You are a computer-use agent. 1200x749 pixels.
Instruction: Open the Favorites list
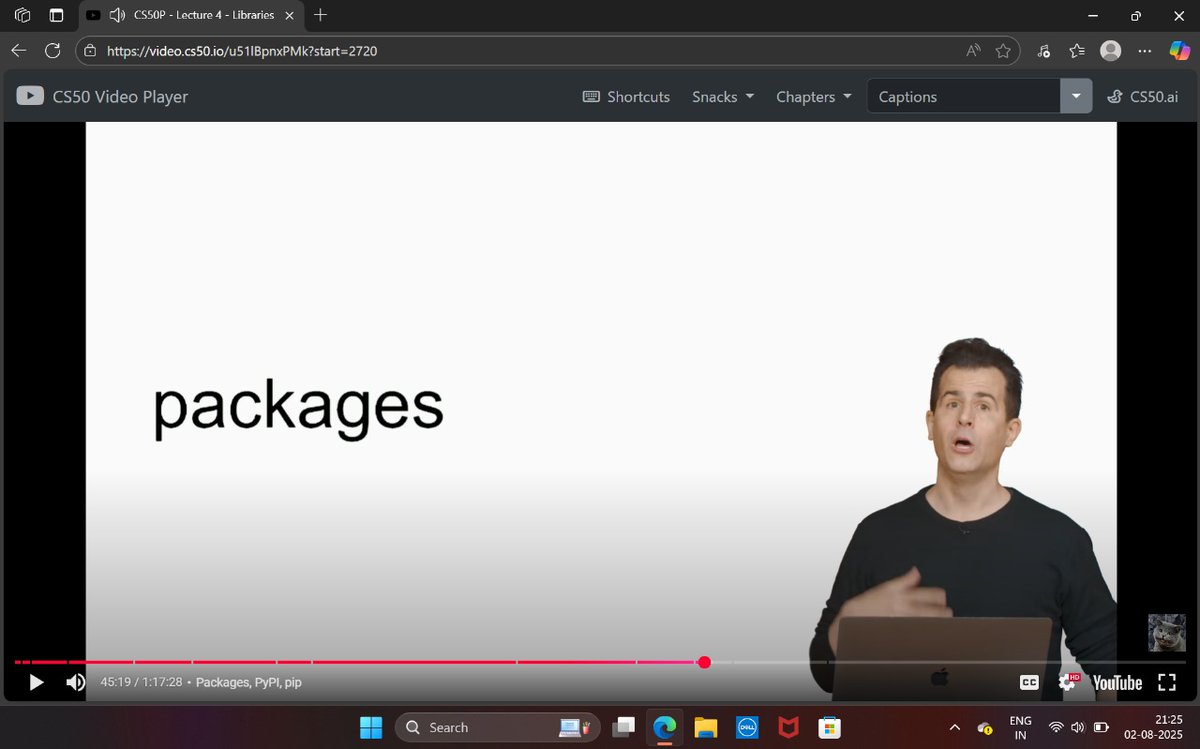1077,50
